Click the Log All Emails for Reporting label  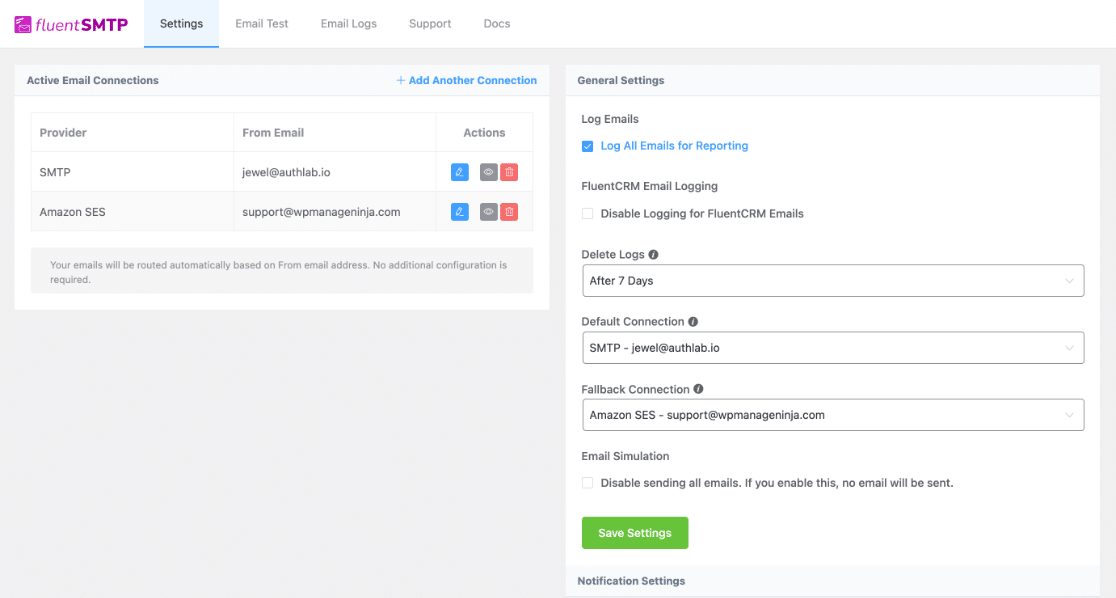click(674, 146)
